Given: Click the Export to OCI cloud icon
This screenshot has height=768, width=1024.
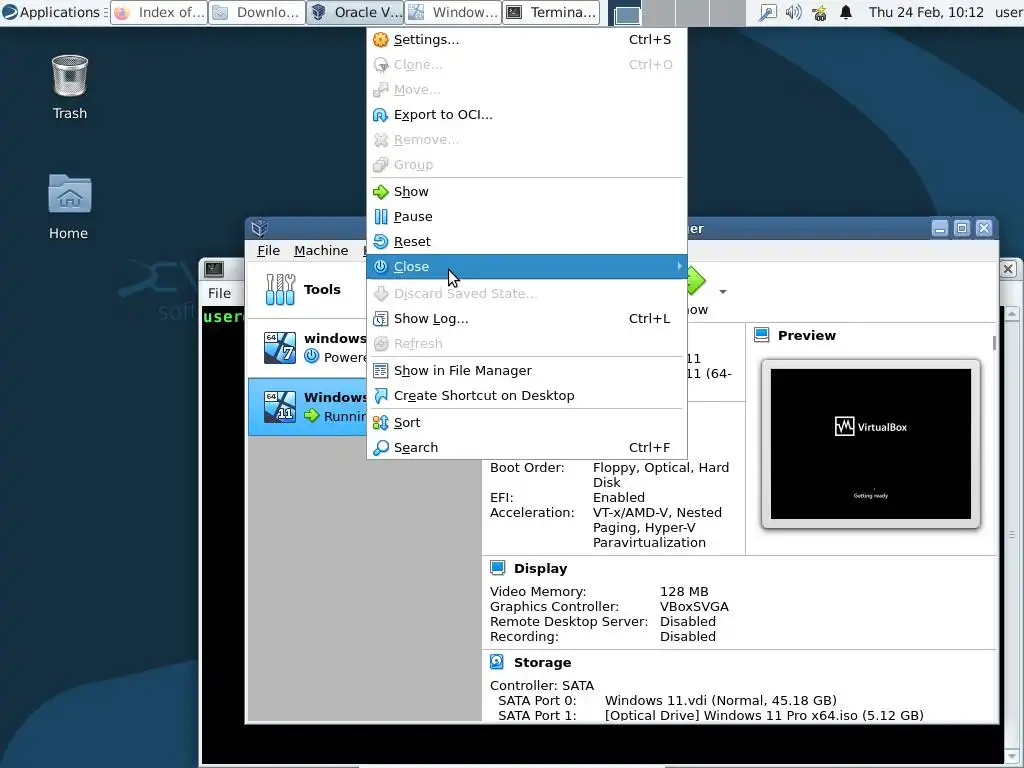Looking at the screenshot, I should pyautogui.click(x=381, y=115).
